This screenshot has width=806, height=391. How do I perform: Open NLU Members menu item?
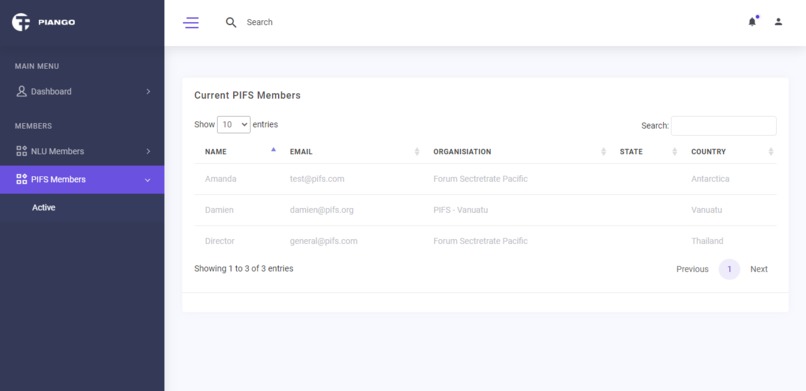click(x=82, y=151)
